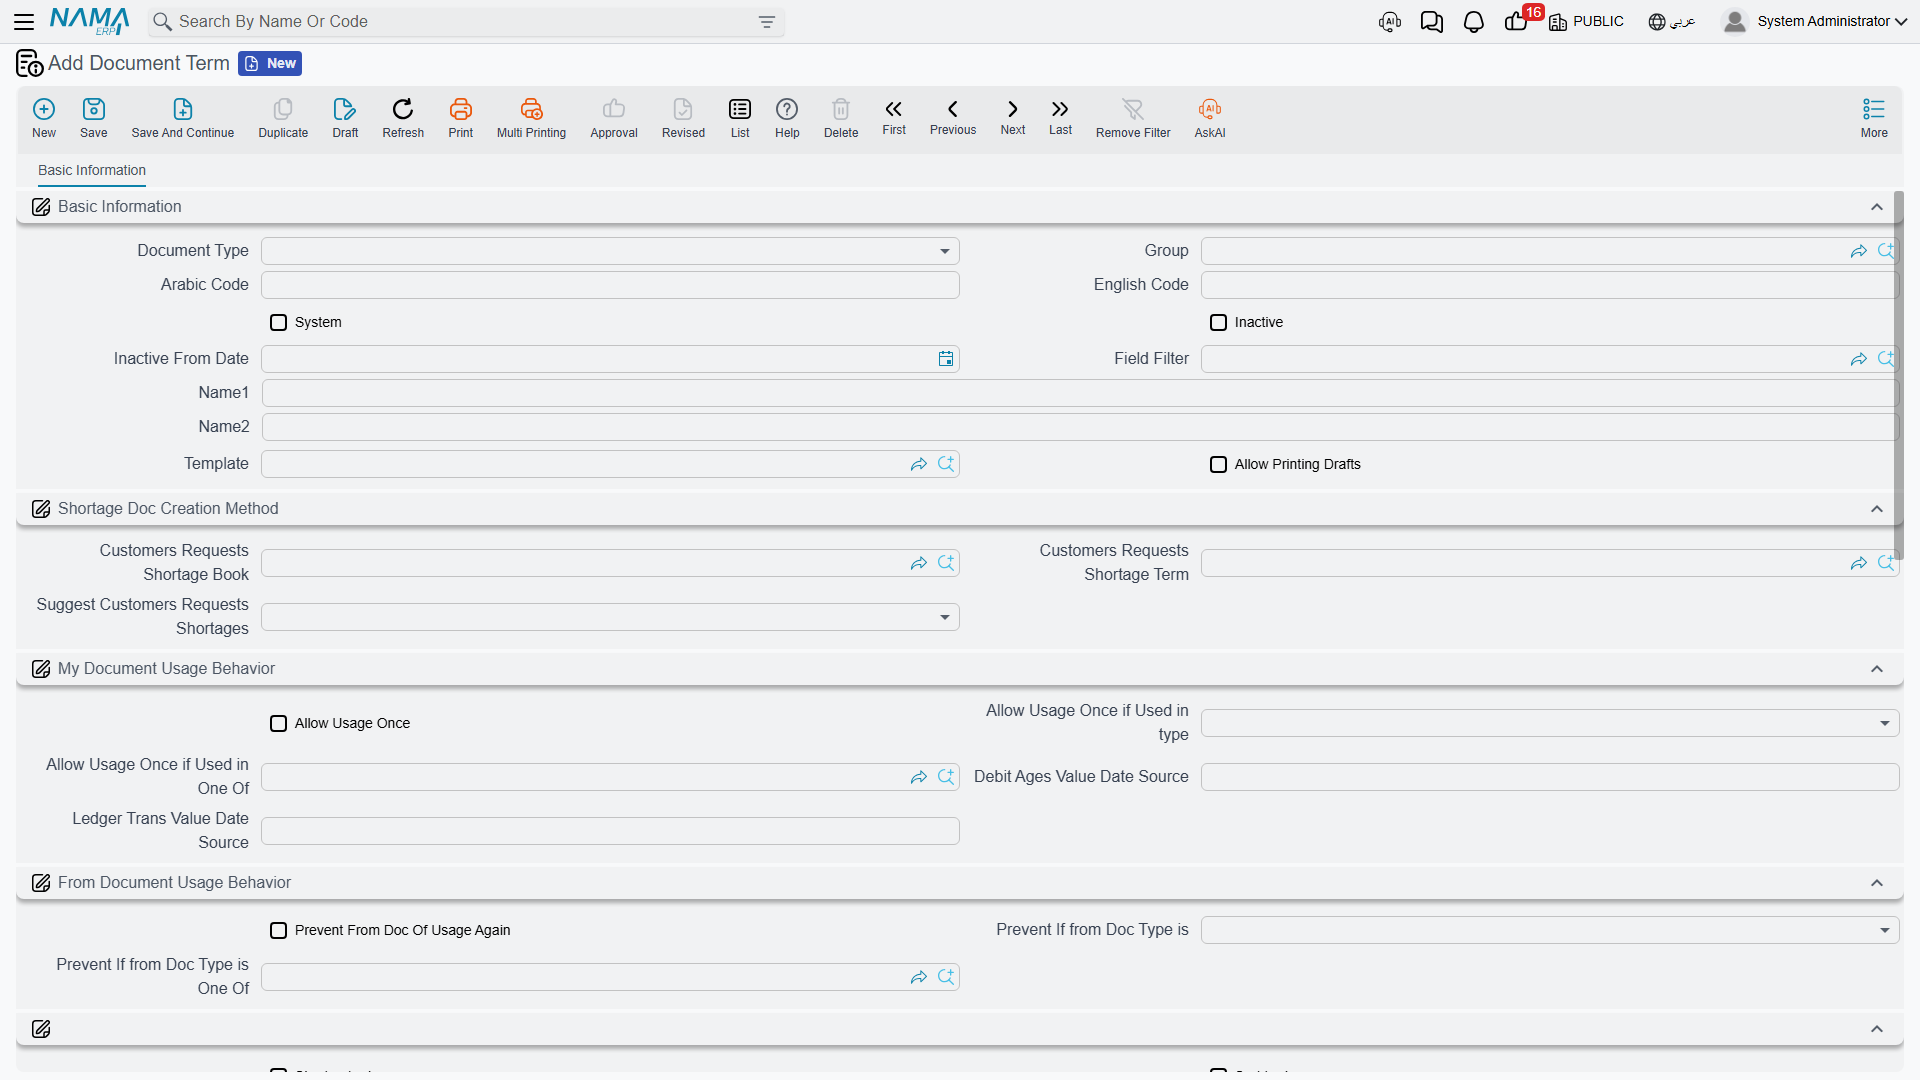1920x1080 pixels.
Task: Click the vertical page scrollbar
Action: point(1898,375)
